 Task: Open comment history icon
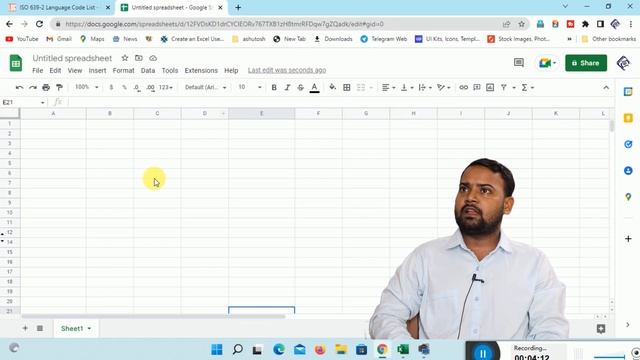(518, 63)
